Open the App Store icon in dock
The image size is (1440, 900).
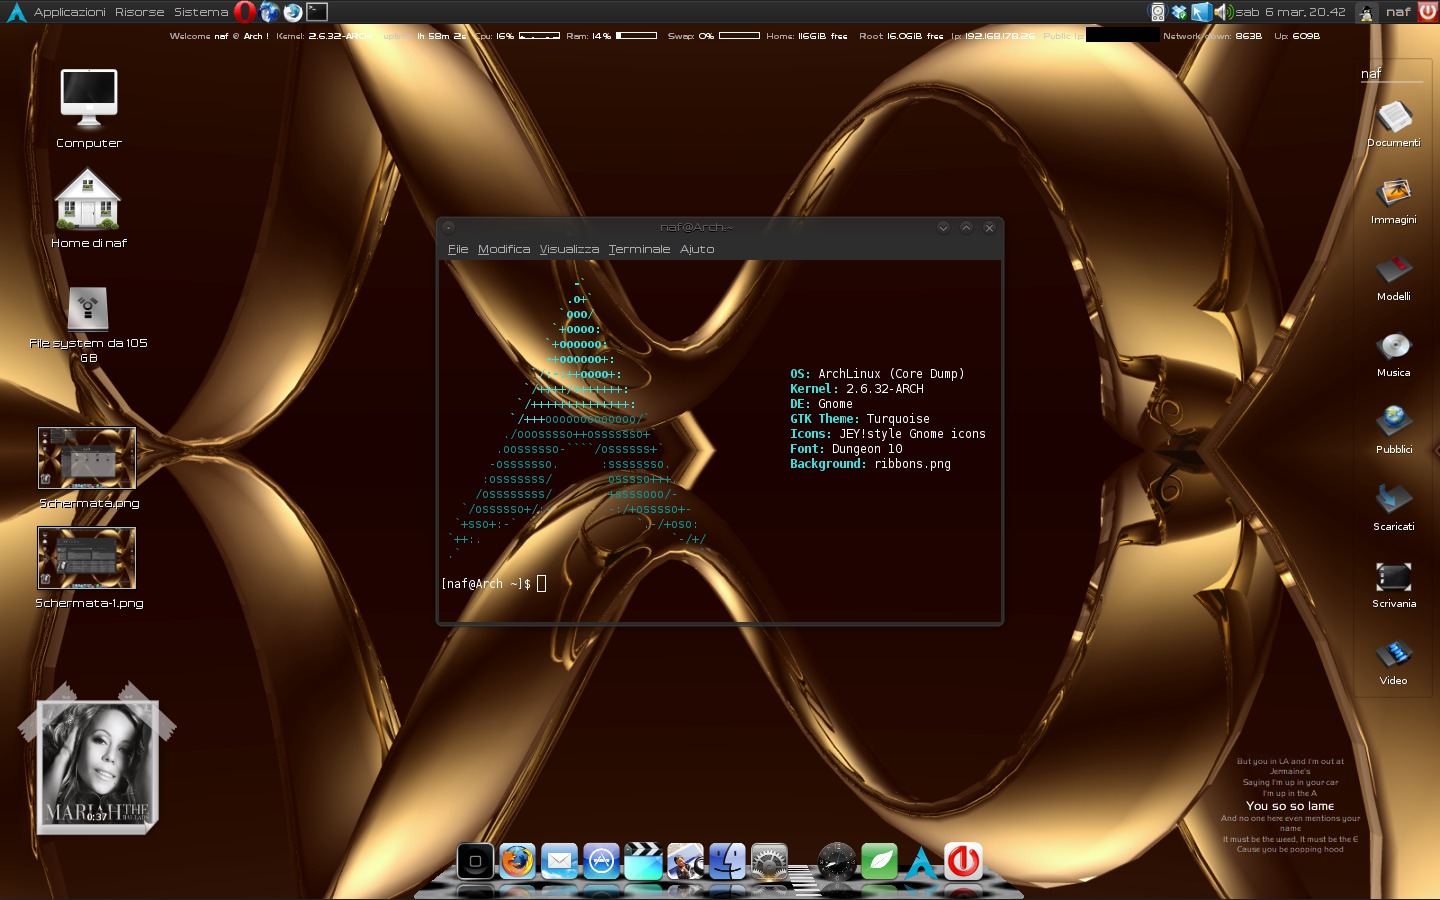(x=601, y=861)
